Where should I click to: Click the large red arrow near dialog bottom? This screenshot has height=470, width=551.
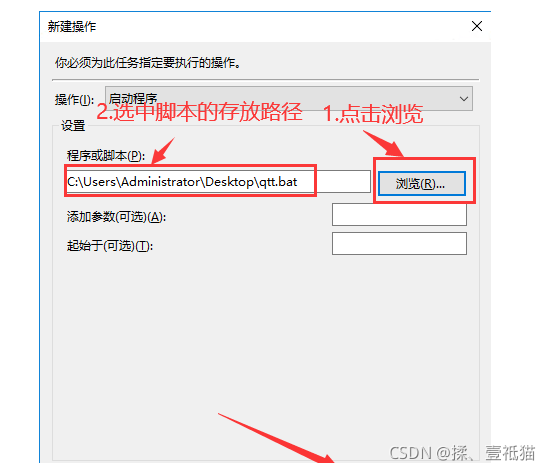pyautogui.click(x=276, y=438)
